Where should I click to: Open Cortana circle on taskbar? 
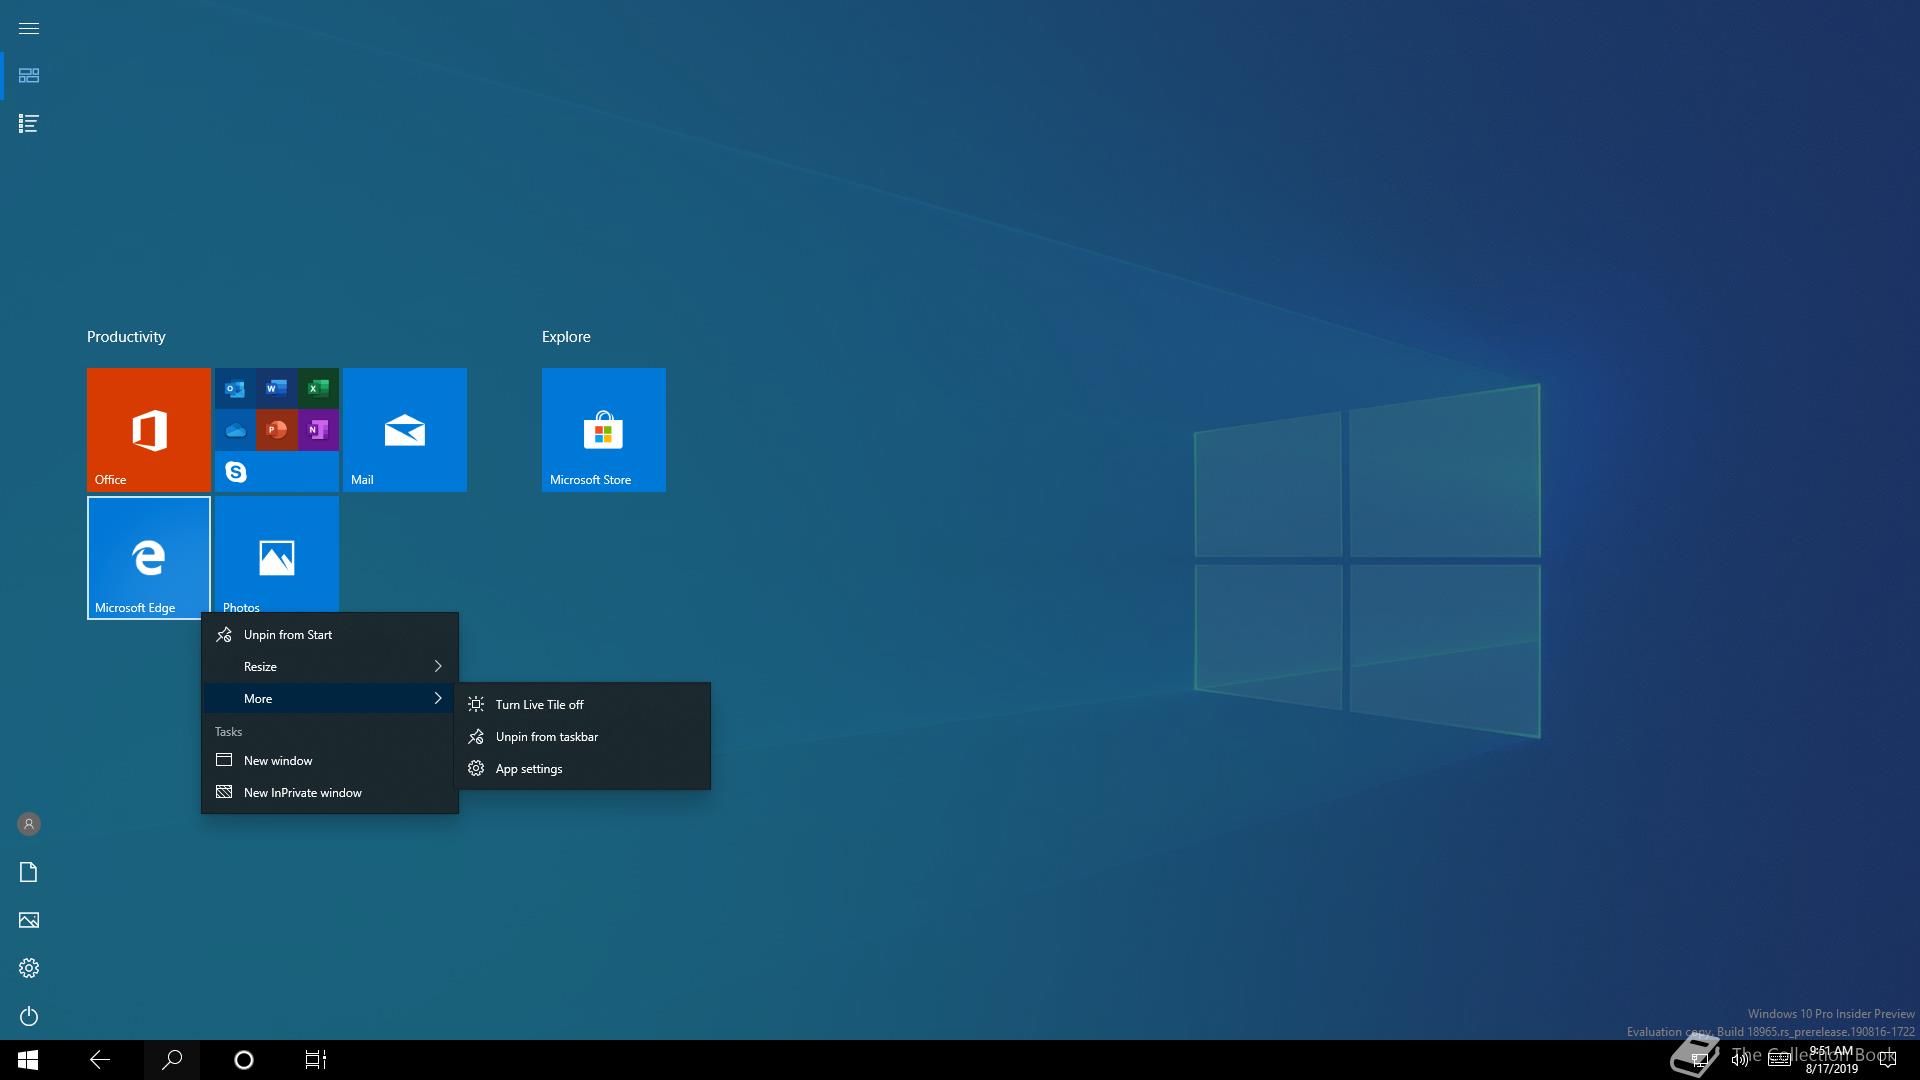pyautogui.click(x=244, y=1060)
